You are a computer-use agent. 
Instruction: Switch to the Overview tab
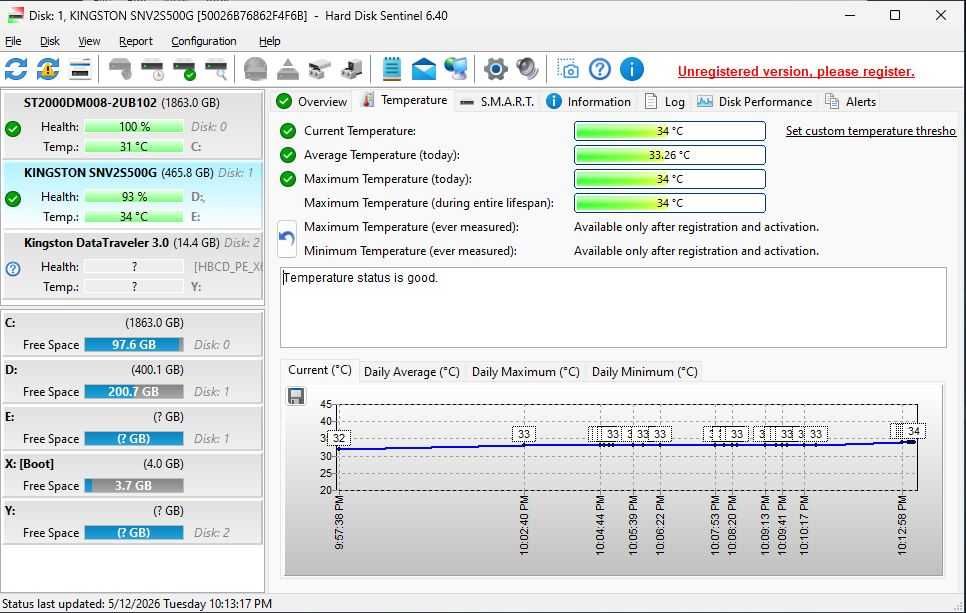312,102
